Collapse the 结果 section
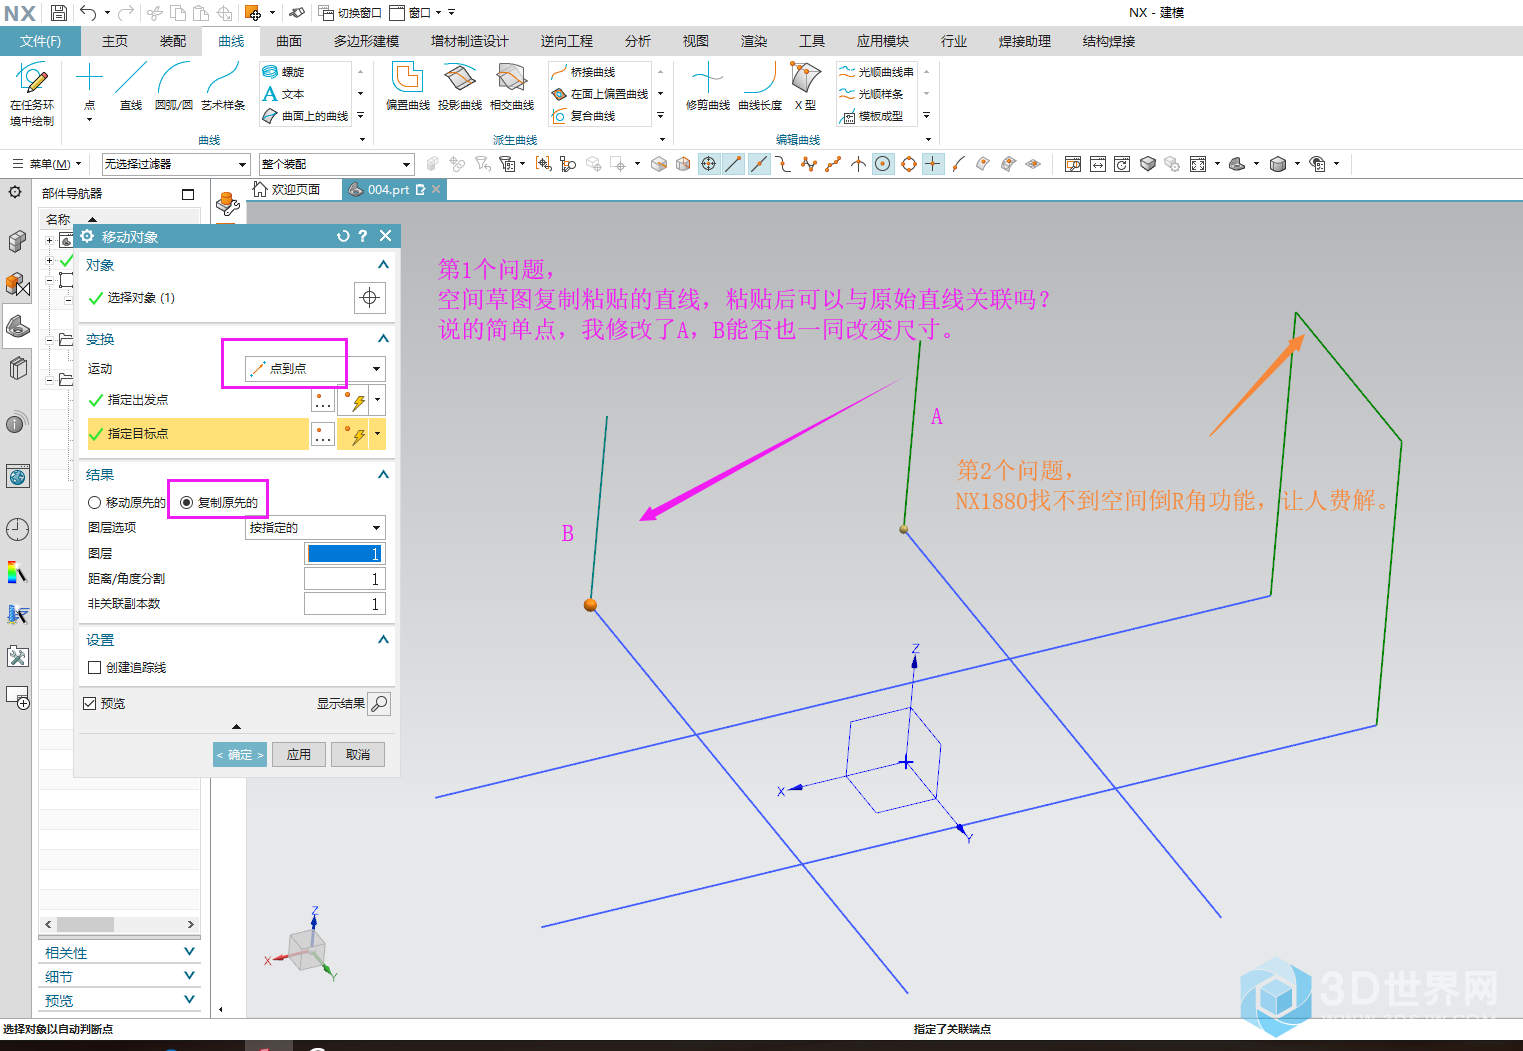 pyautogui.click(x=383, y=475)
